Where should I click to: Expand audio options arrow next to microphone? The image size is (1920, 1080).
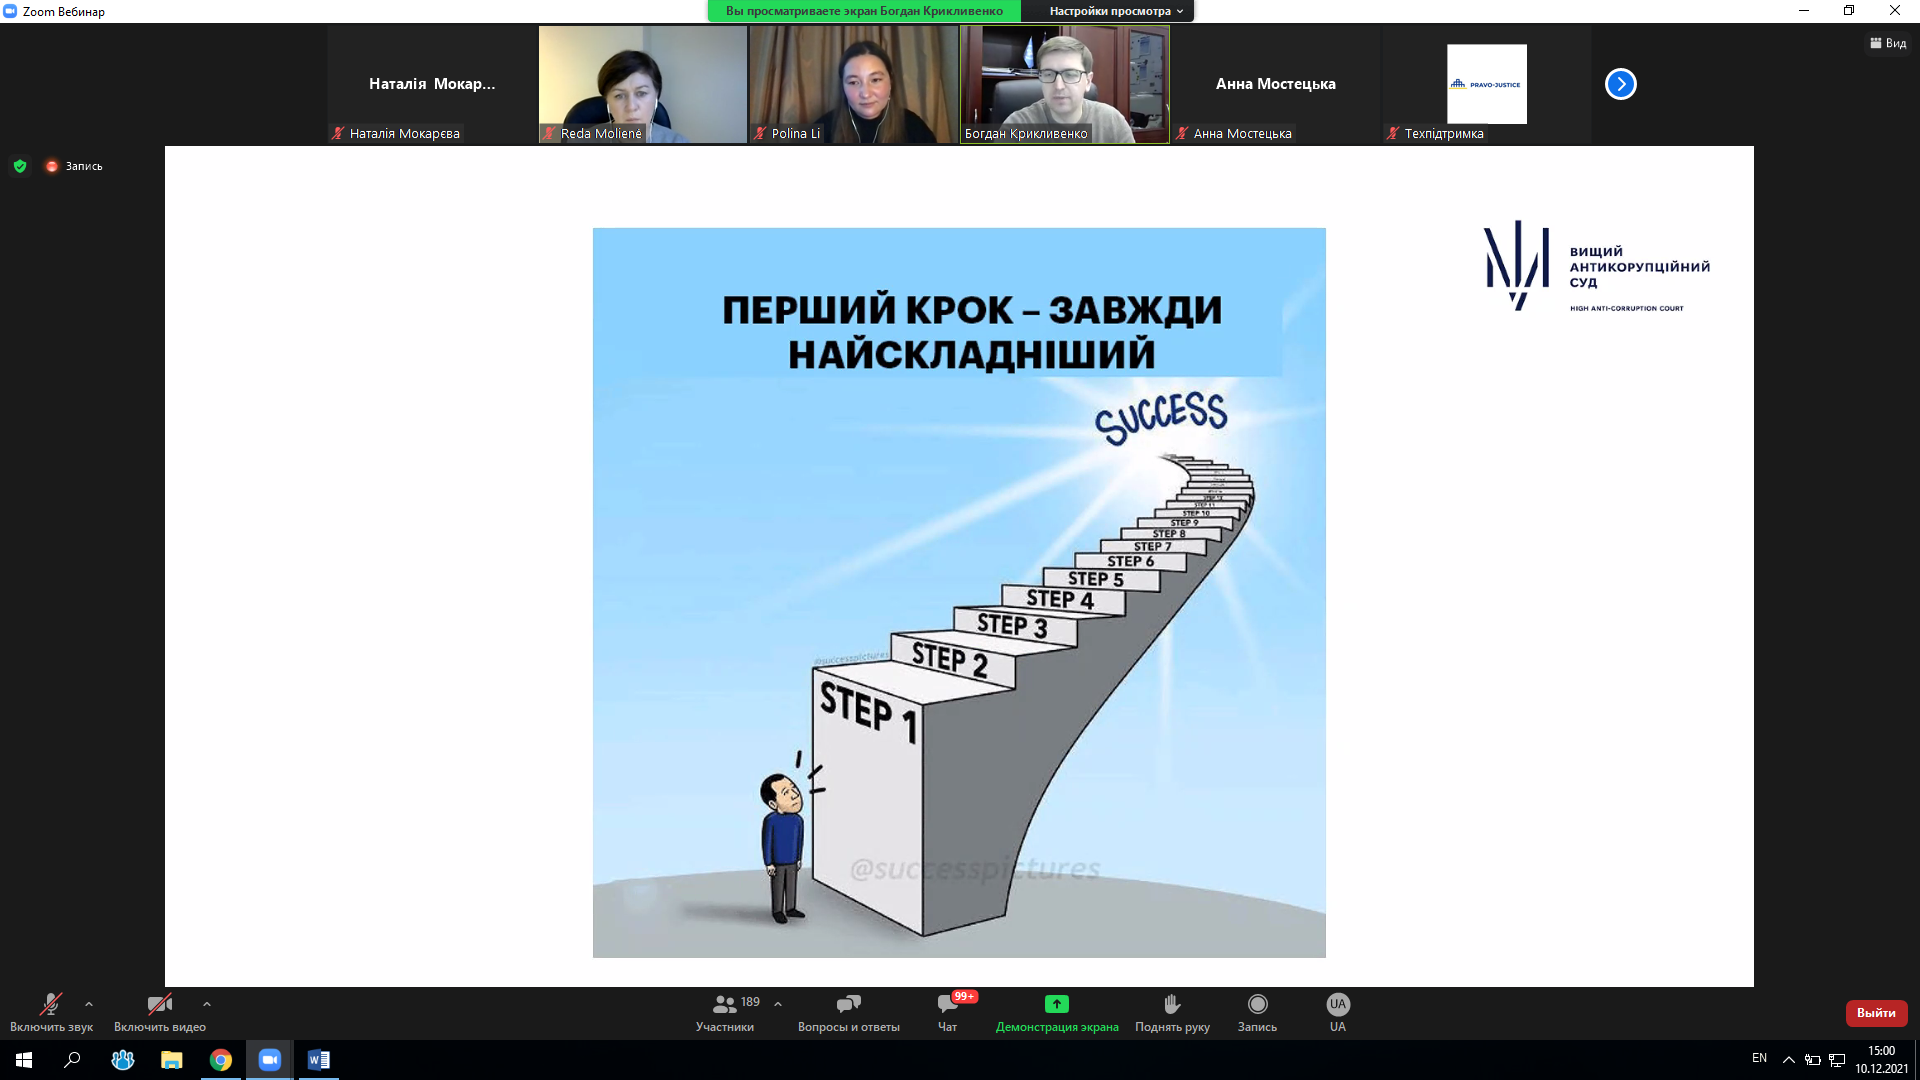89,1003
